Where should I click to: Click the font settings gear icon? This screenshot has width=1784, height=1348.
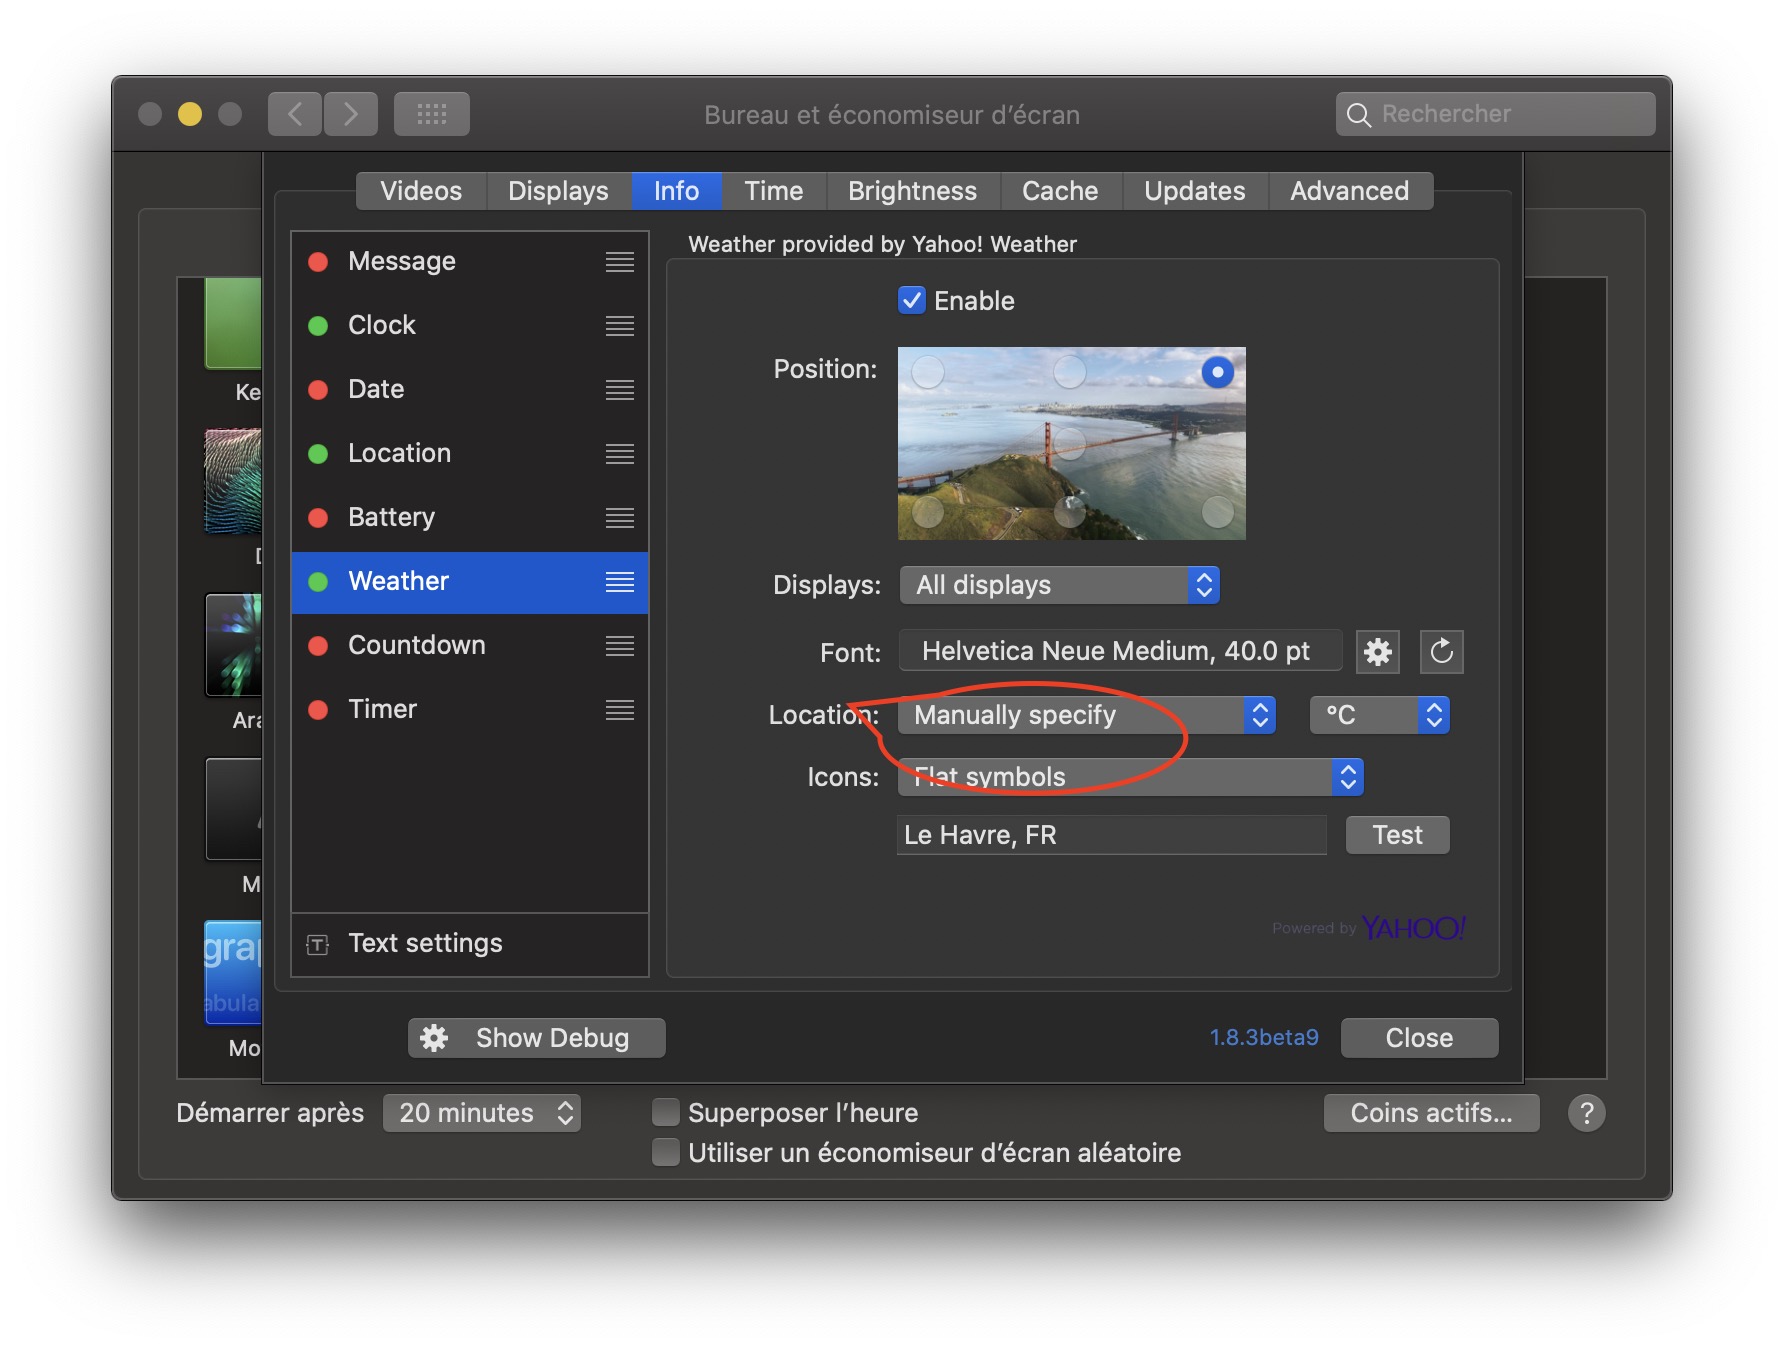pyautogui.click(x=1377, y=652)
